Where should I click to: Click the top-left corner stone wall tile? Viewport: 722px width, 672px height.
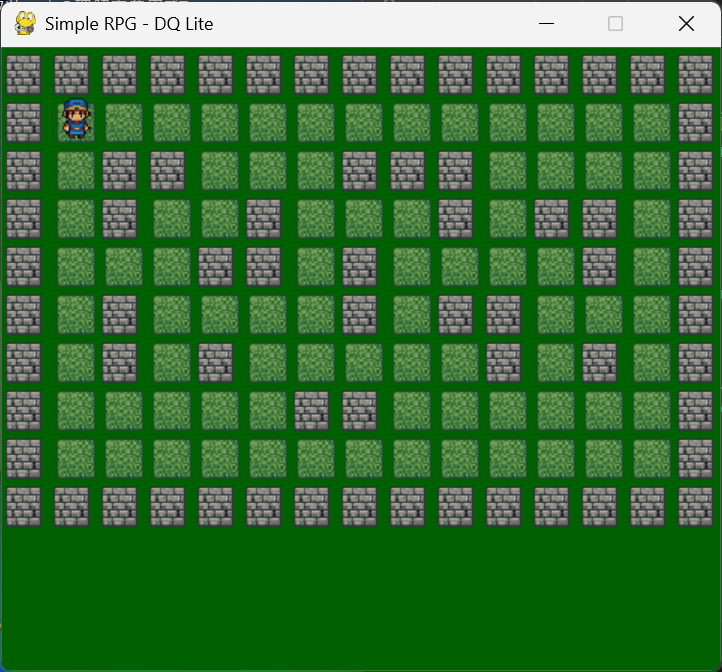(23, 74)
